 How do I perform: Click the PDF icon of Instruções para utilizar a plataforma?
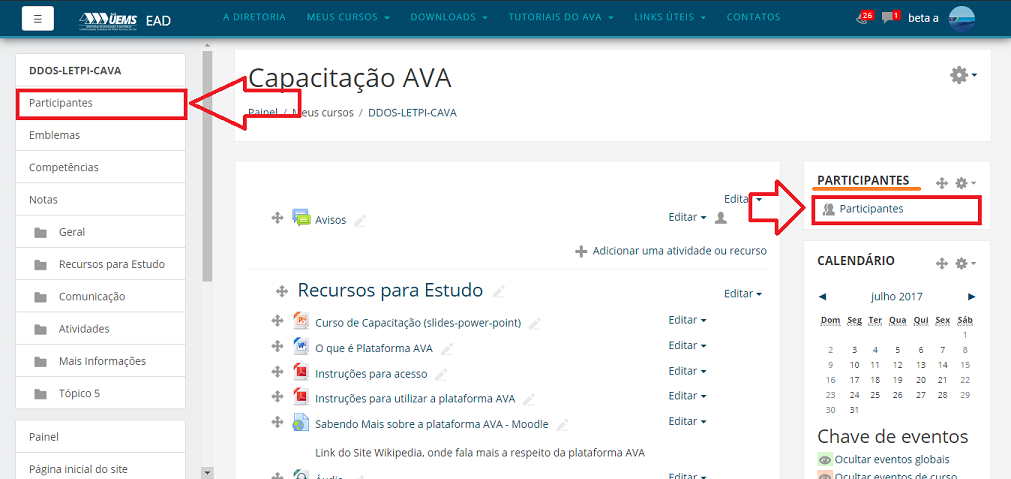coord(301,396)
